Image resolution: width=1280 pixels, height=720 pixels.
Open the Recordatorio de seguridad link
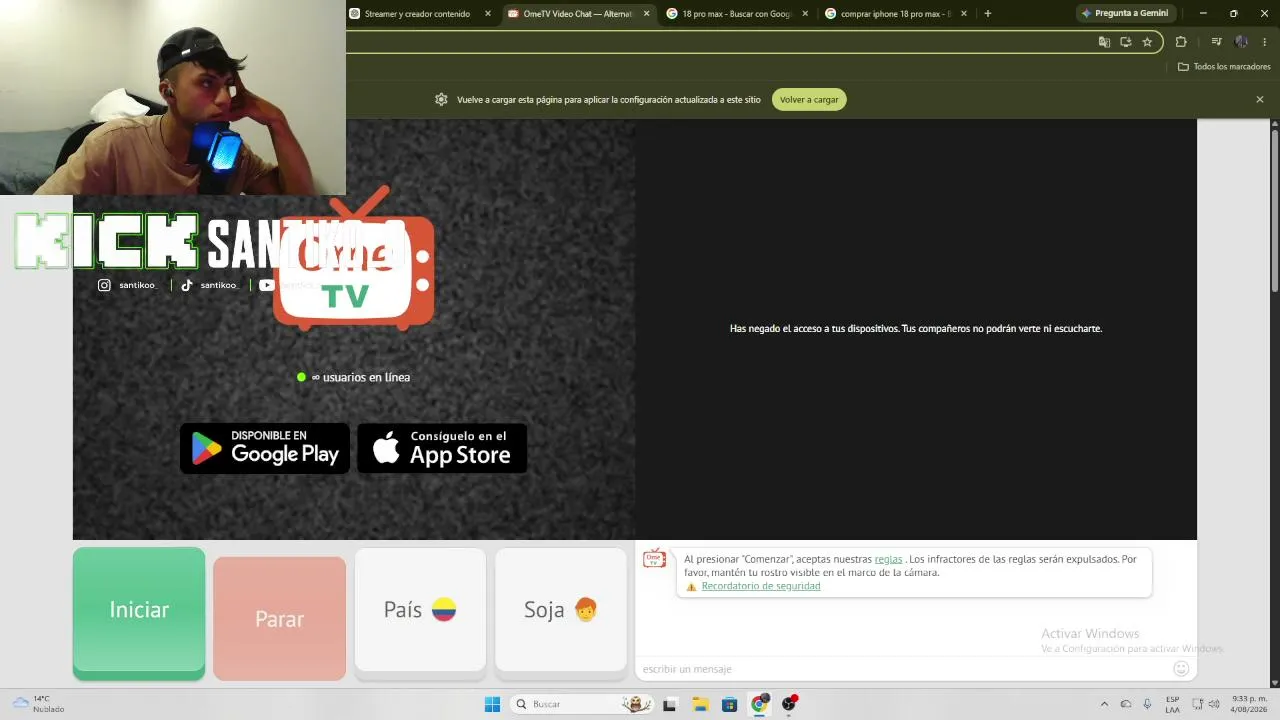[760, 586]
